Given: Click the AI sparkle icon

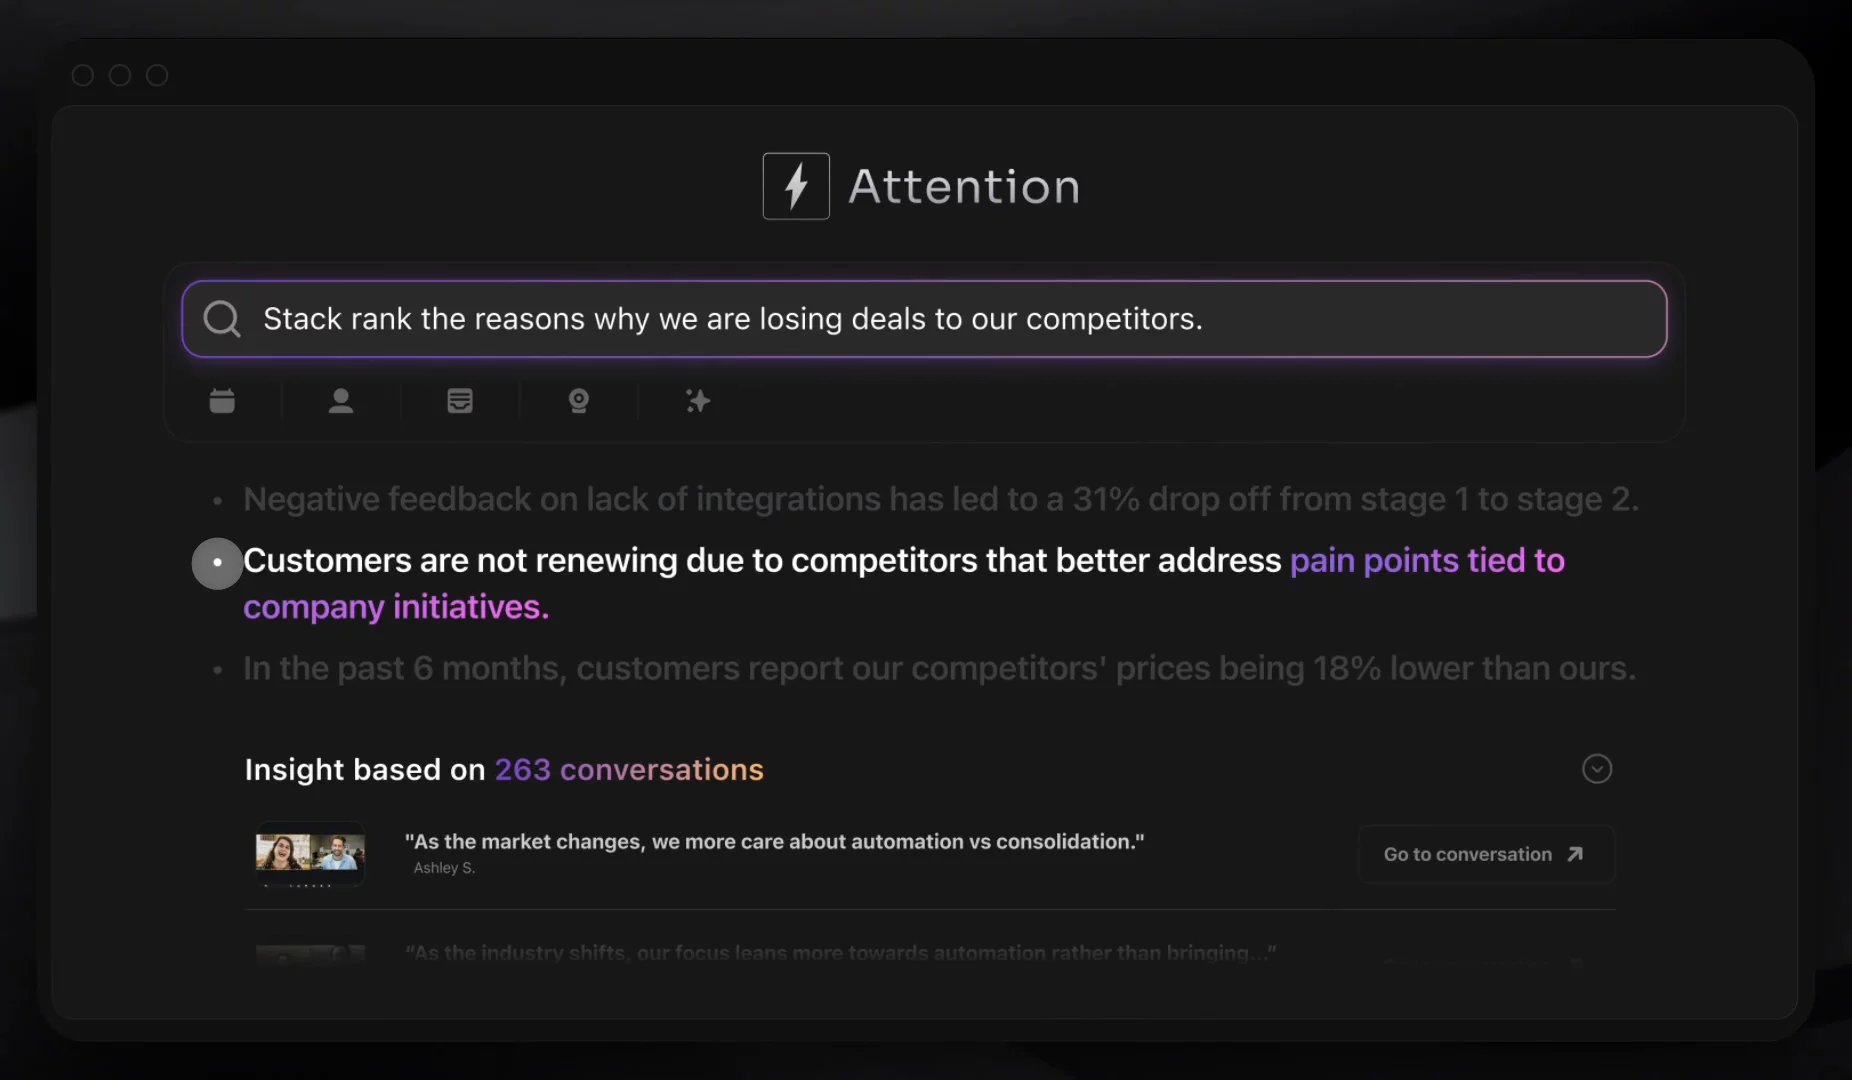Looking at the screenshot, I should click(698, 401).
